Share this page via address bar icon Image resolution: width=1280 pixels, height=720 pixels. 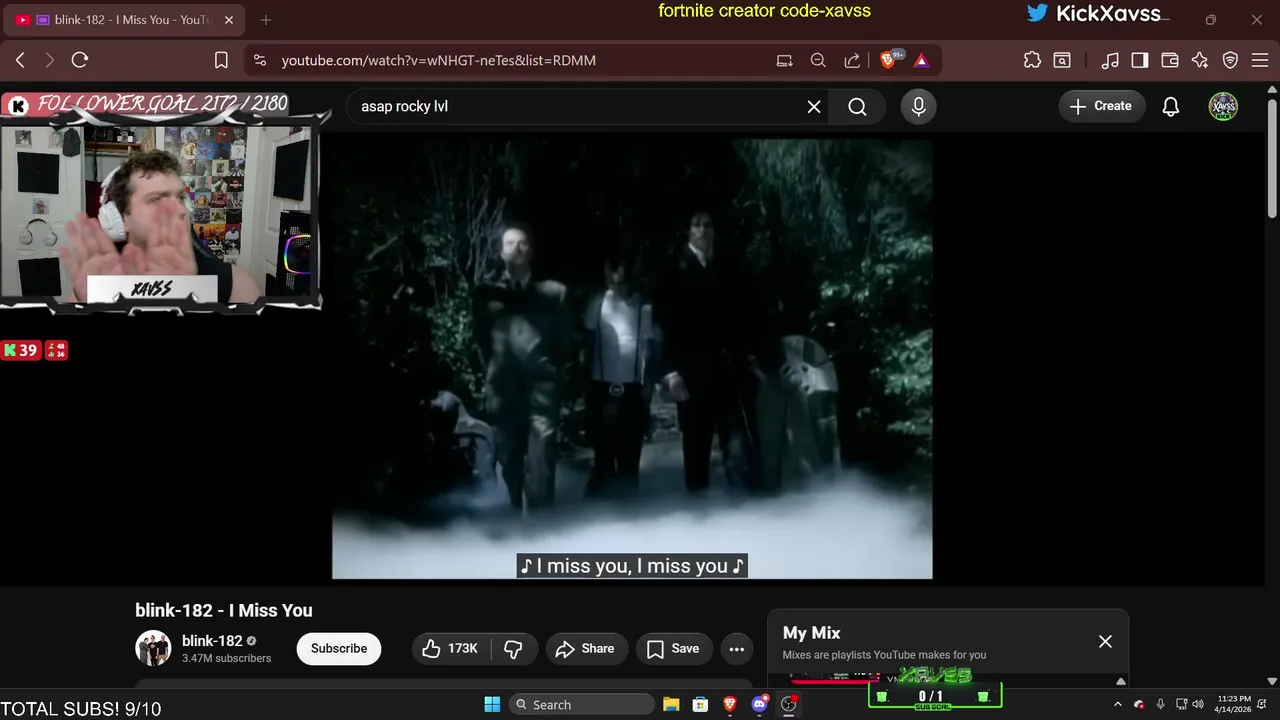852,60
